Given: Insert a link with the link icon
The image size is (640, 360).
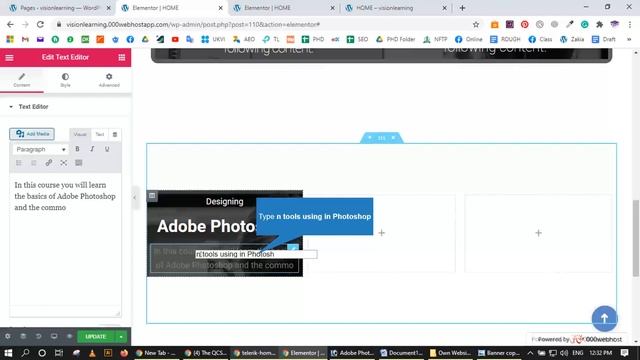Looking at the screenshot, I should (49, 163).
